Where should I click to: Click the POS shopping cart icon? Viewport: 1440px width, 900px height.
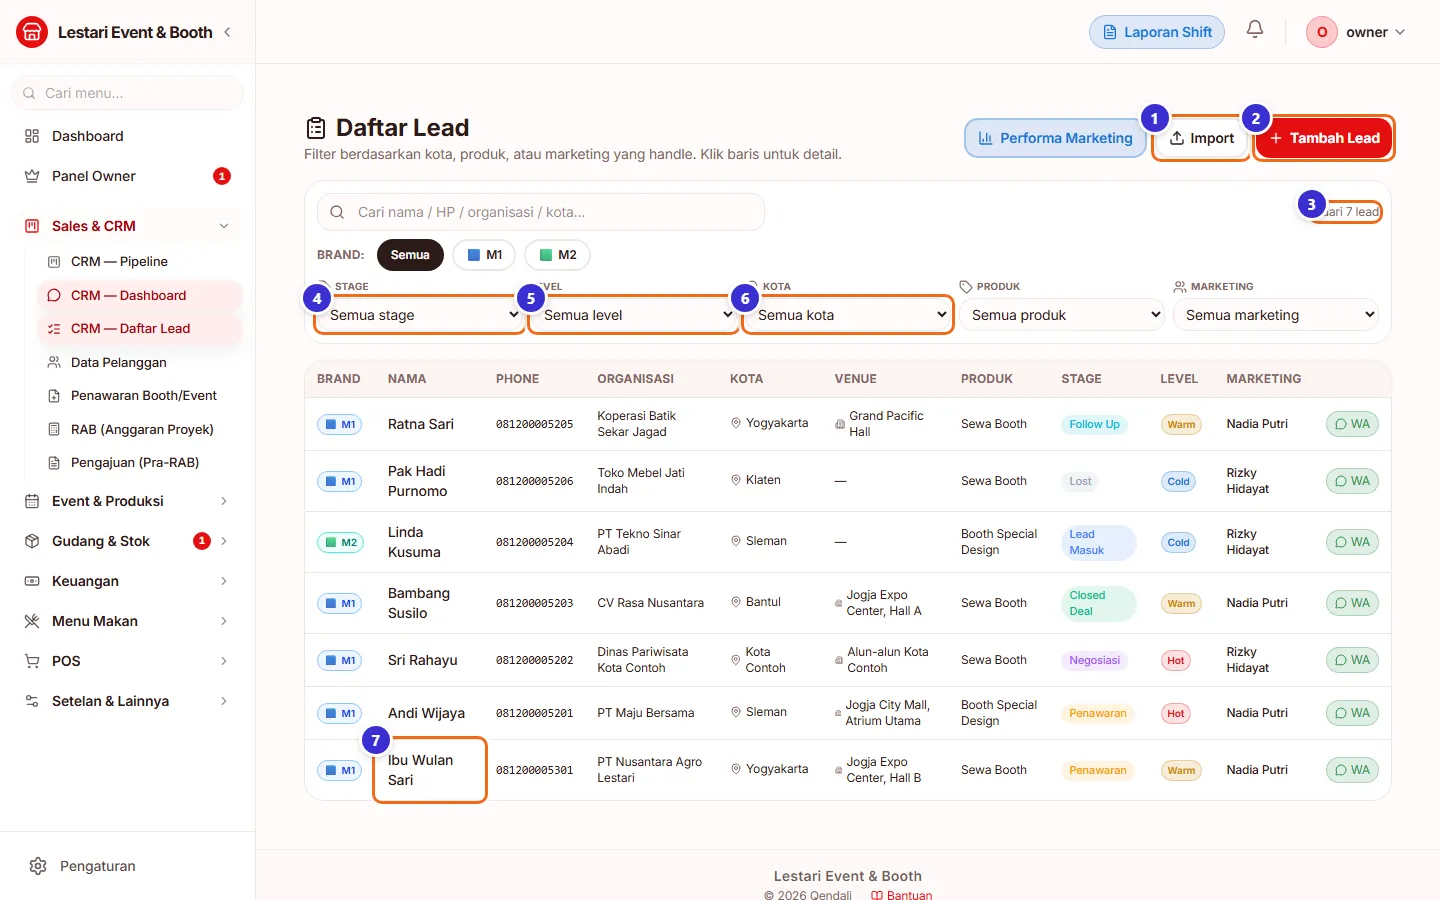point(32,661)
